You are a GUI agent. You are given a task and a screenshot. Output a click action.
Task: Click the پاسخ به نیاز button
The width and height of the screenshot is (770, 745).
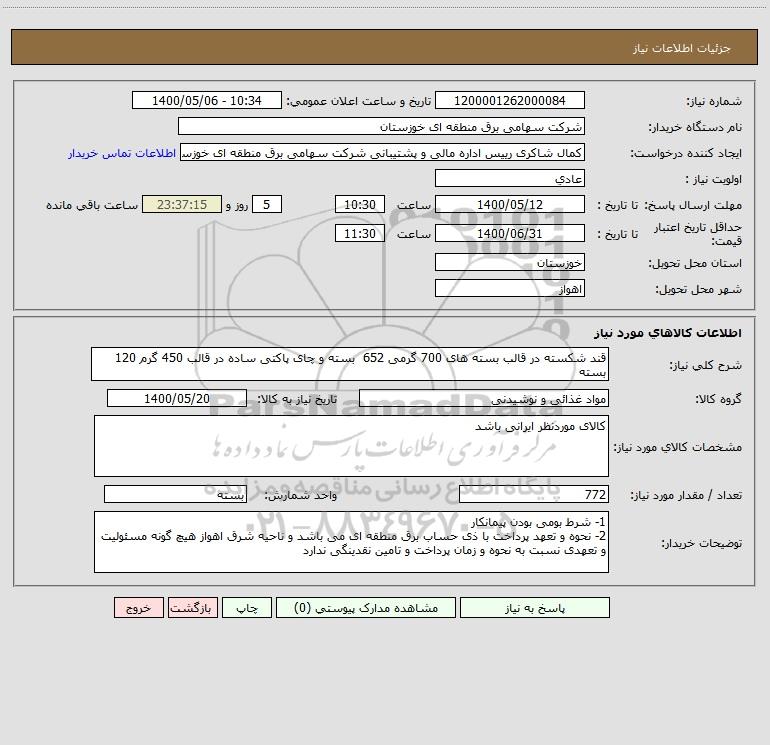tap(535, 607)
